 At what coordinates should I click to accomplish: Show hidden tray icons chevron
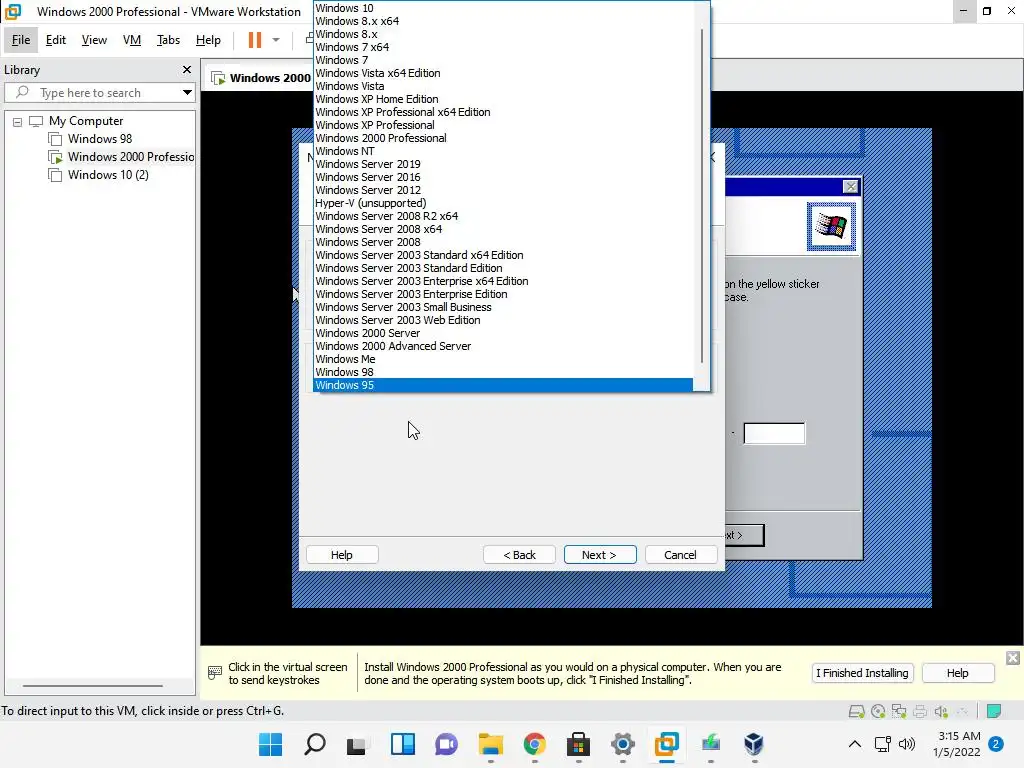tap(854, 744)
